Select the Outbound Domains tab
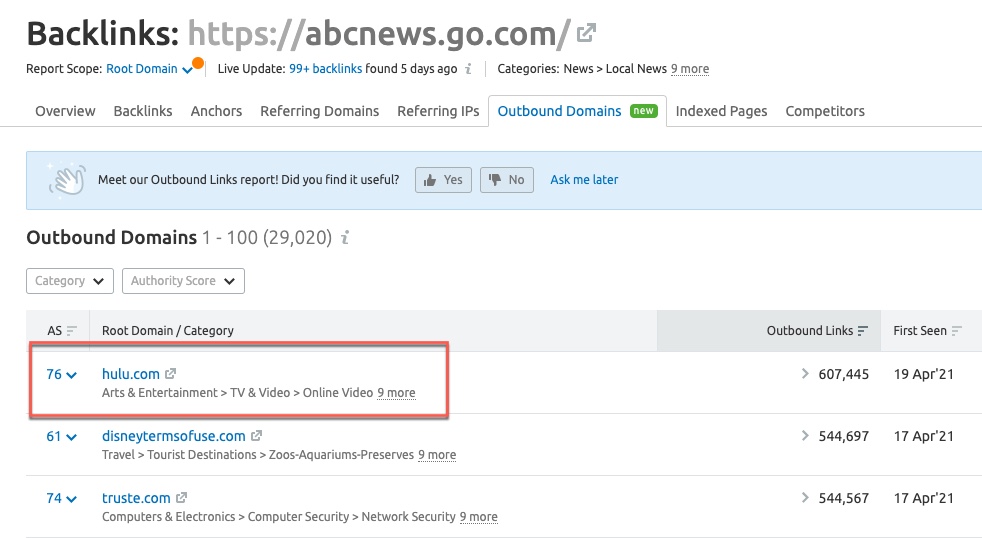The image size is (982, 538). (577, 111)
